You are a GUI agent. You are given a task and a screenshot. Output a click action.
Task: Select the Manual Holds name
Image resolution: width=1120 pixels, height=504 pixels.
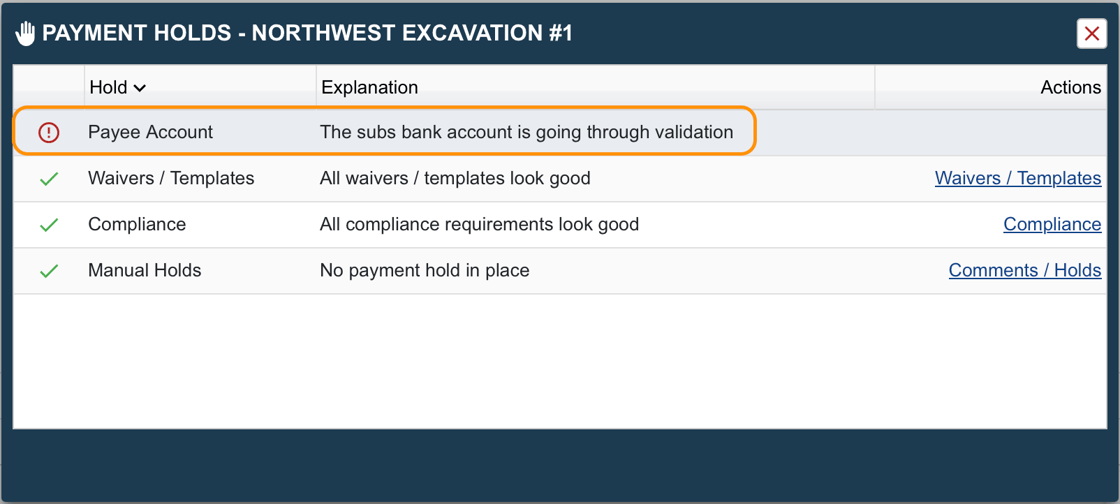point(144,270)
